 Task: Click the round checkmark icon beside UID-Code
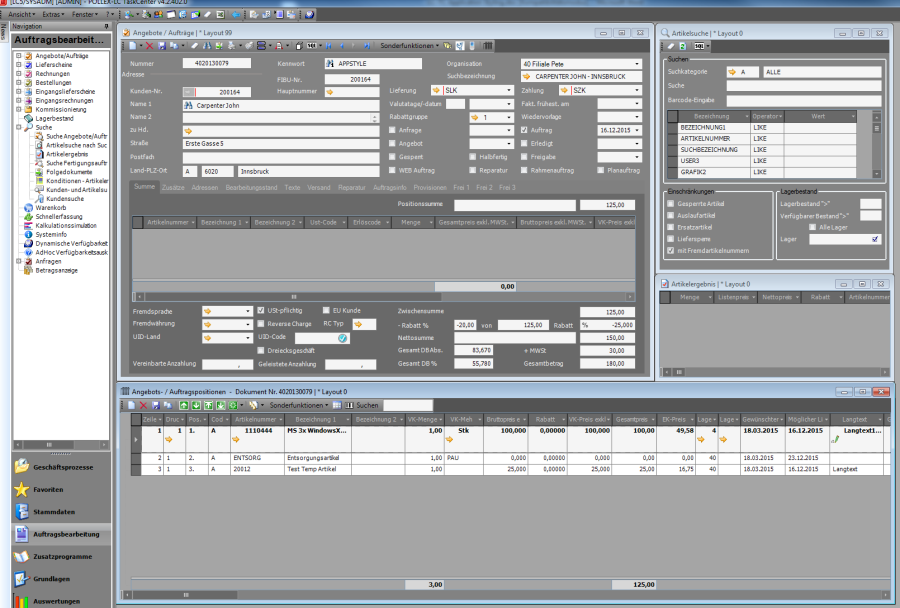[343, 338]
